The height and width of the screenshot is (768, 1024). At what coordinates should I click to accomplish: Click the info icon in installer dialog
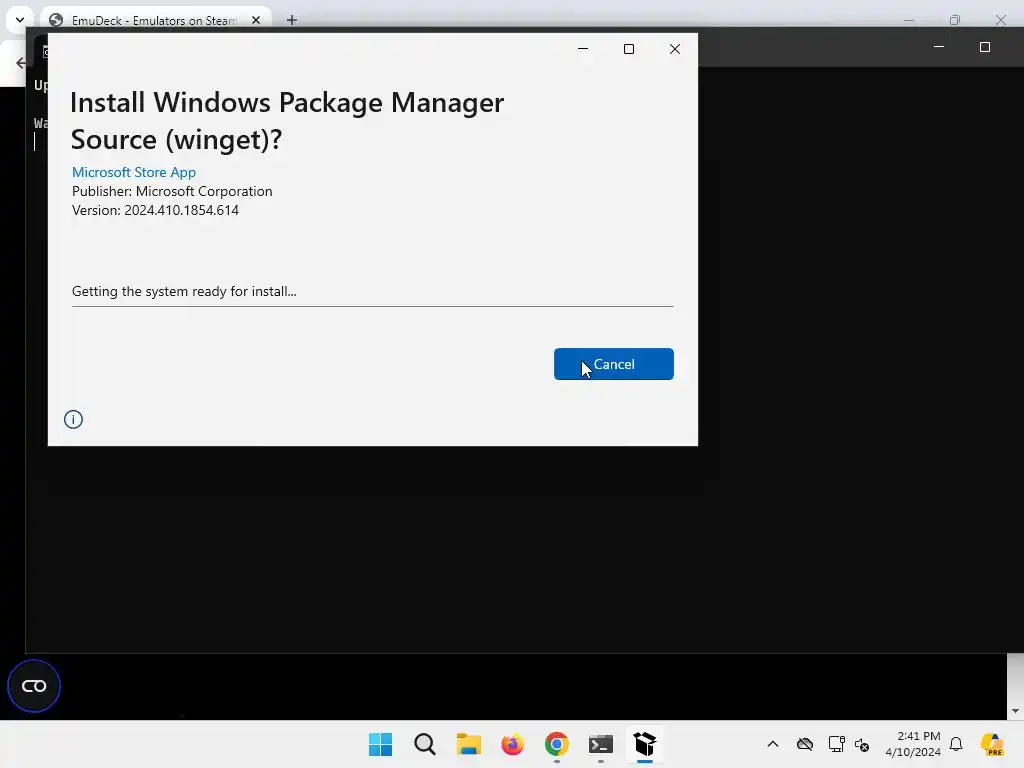pyautogui.click(x=73, y=419)
